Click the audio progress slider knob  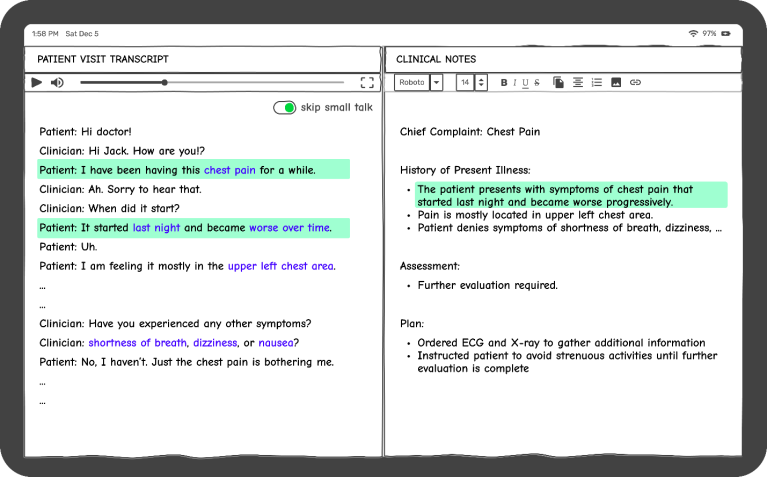coord(165,83)
